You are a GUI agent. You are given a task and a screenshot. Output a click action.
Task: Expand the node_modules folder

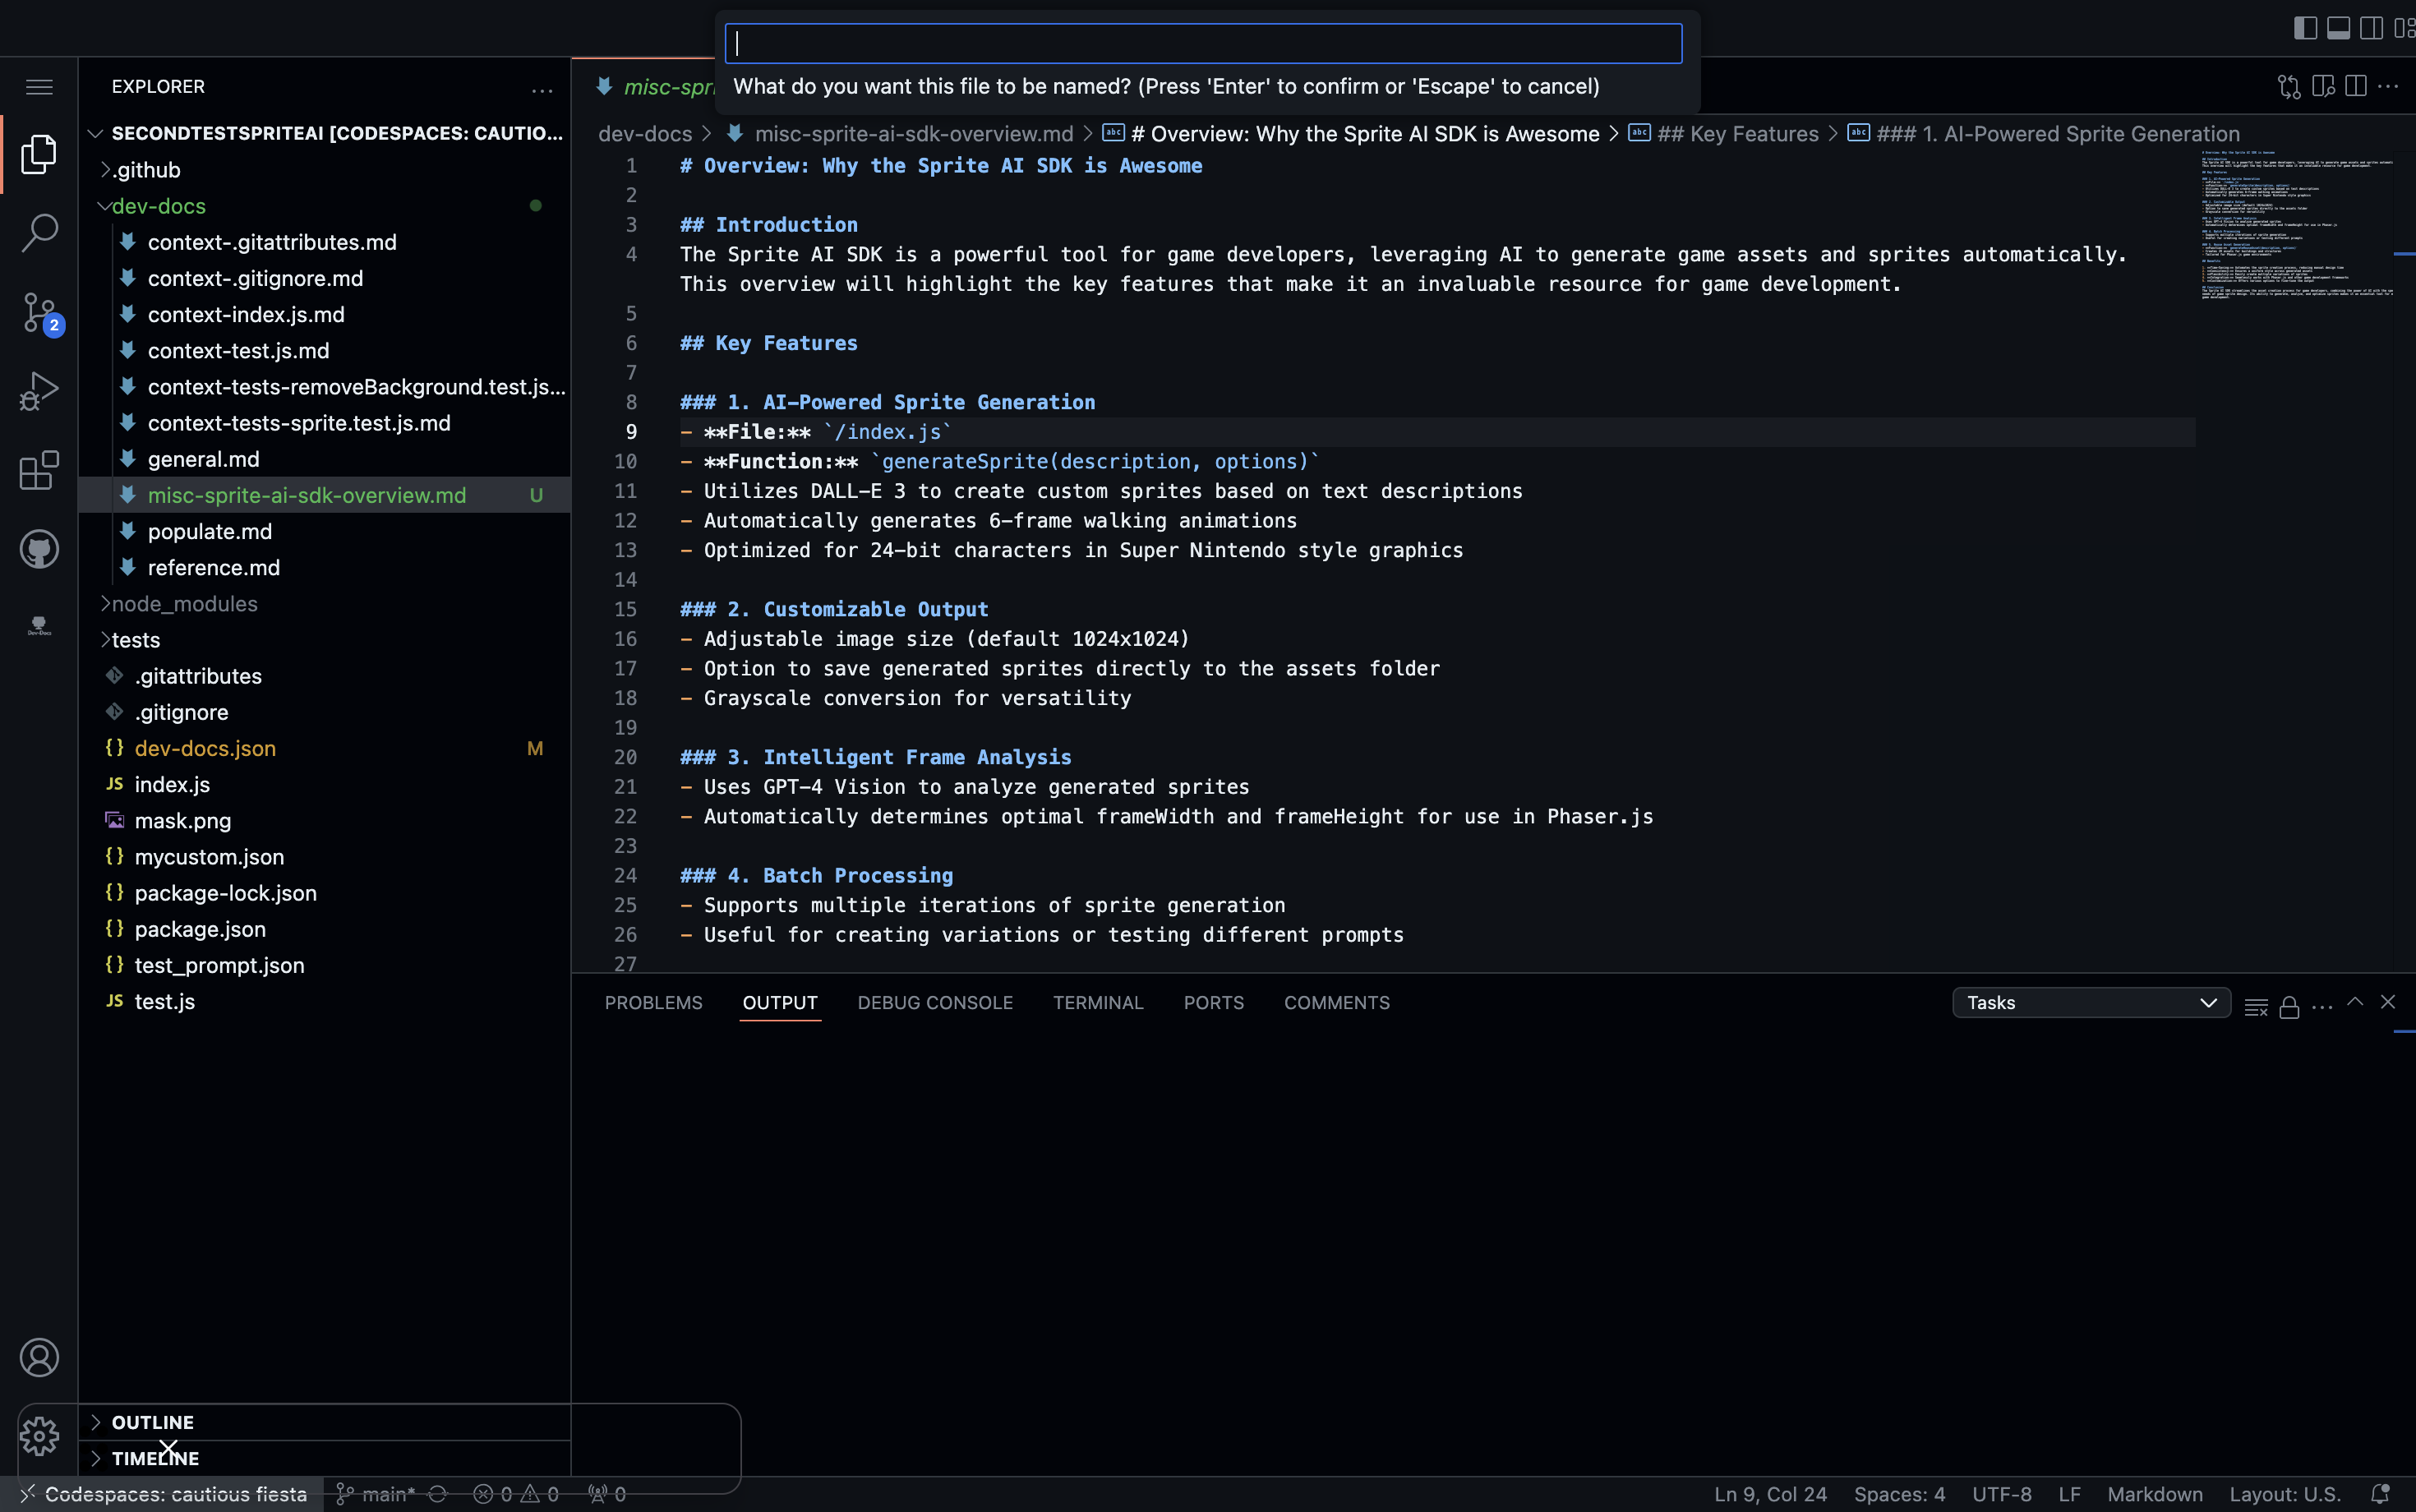click(x=184, y=603)
